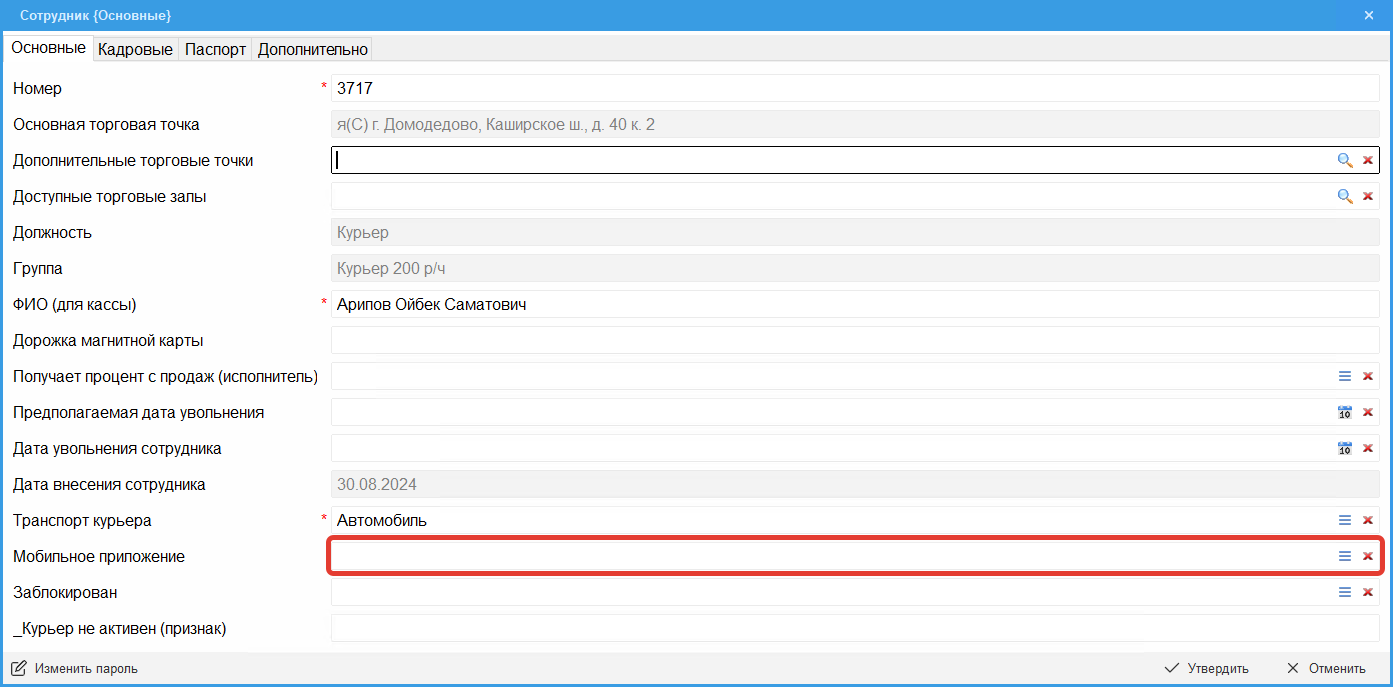Switch to the Кадровые tab

[135, 49]
